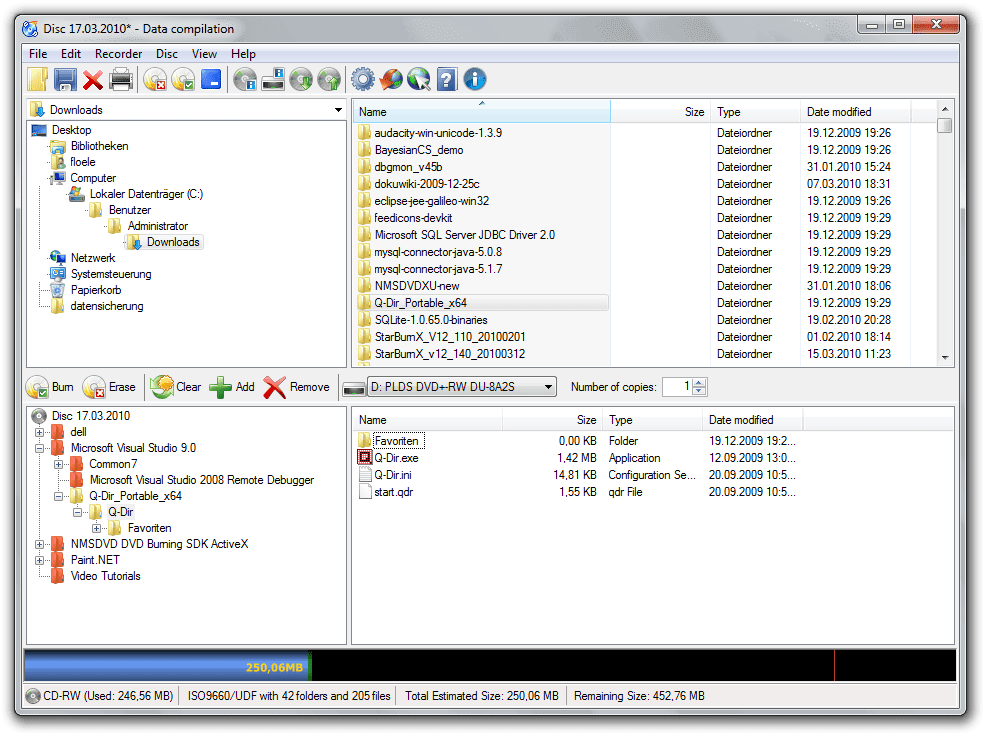Image resolution: width=985 pixels, height=734 pixels.
Task: Open a compilation with the yellow folder icon
Action: (x=38, y=80)
